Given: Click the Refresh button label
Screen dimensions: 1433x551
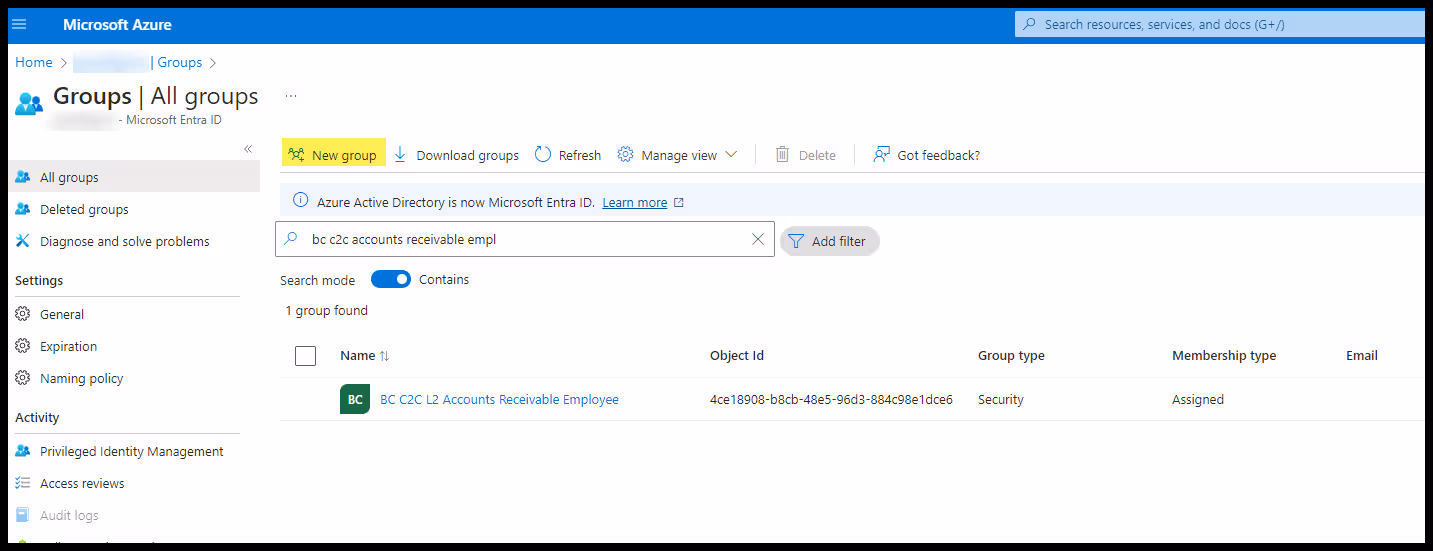Looking at the screenshot, I should pyautogui.click(x=580, y=155).
